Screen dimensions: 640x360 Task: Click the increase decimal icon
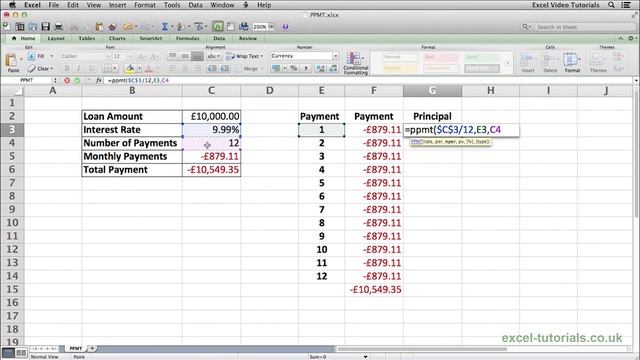[320, 68]
